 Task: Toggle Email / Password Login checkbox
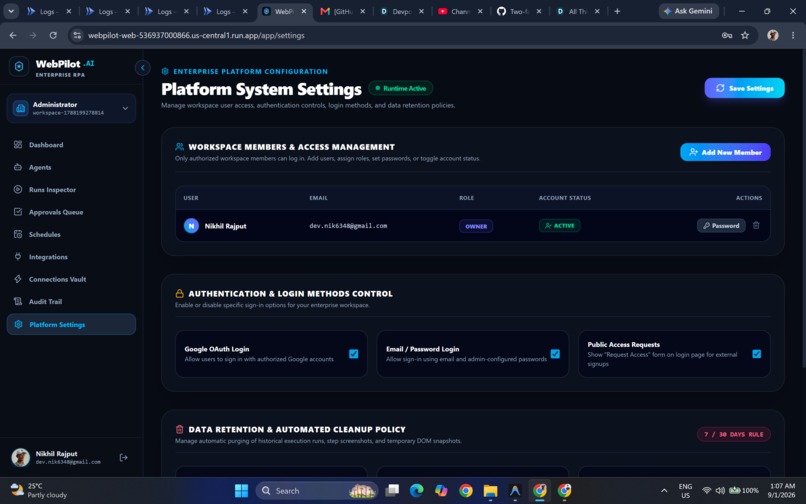[x=555, y=354]
